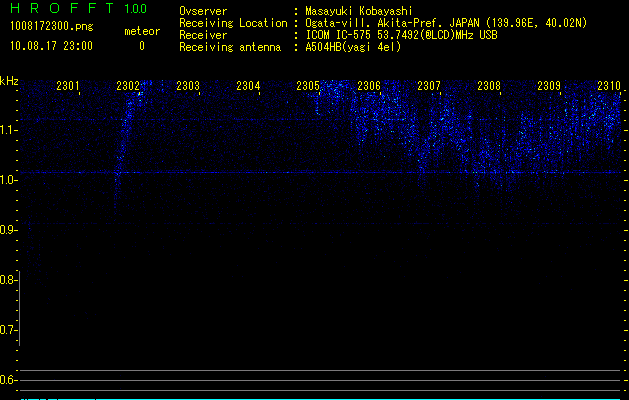Select the file name 1008172300.png

[52, 26]
